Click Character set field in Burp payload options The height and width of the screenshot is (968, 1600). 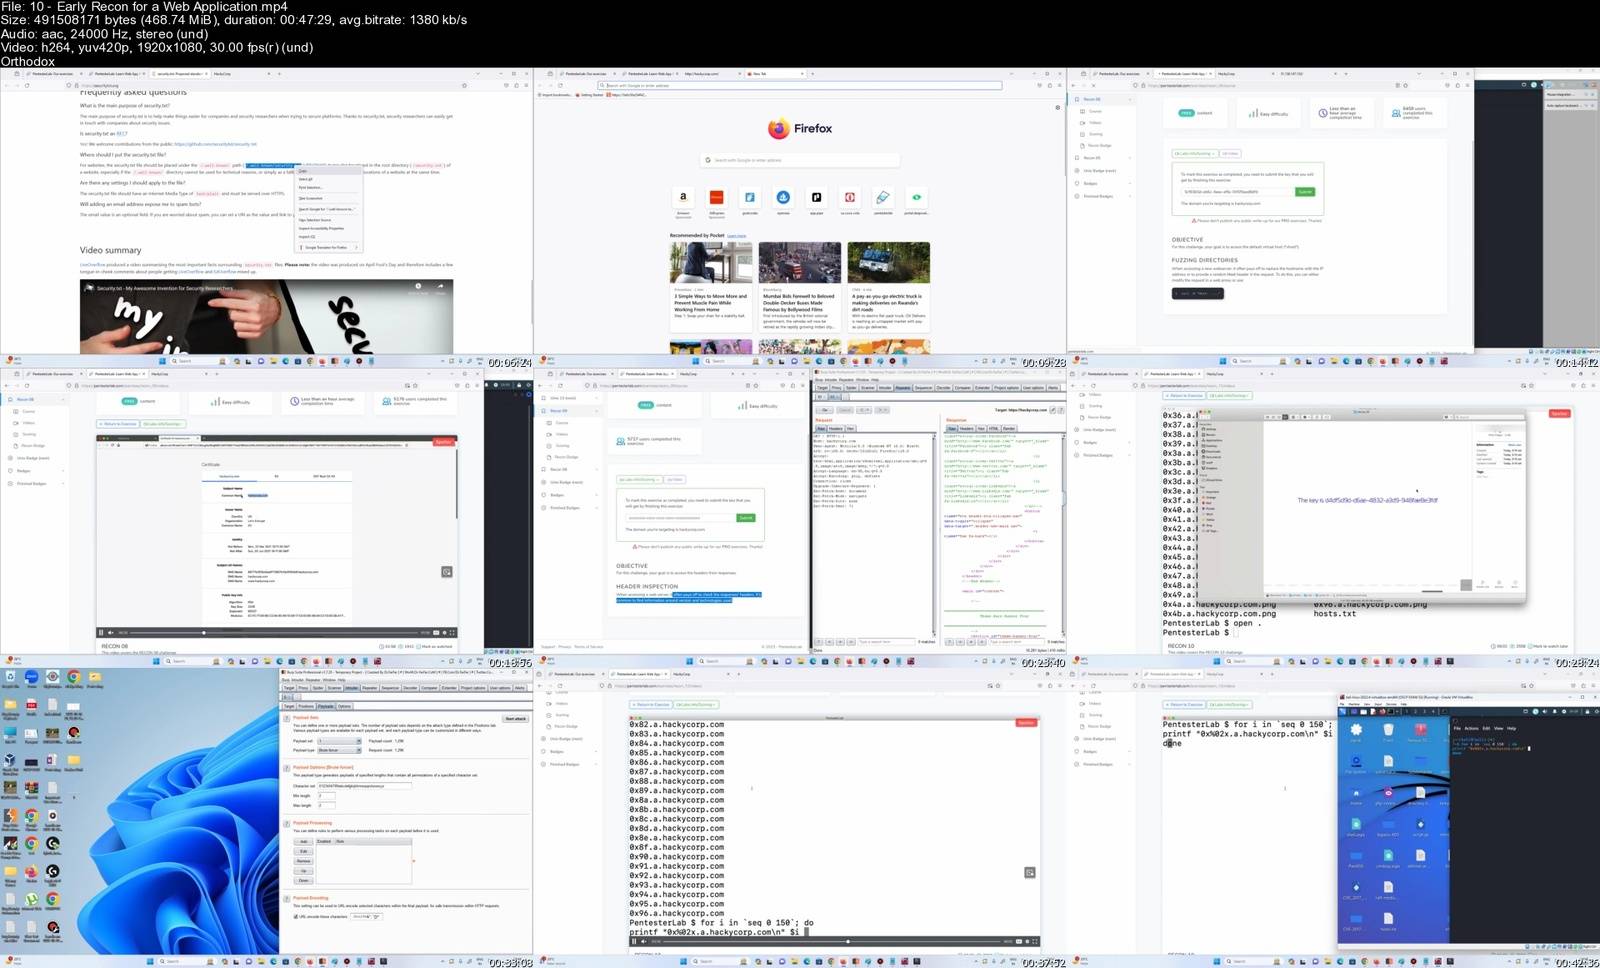click(364, 786)
